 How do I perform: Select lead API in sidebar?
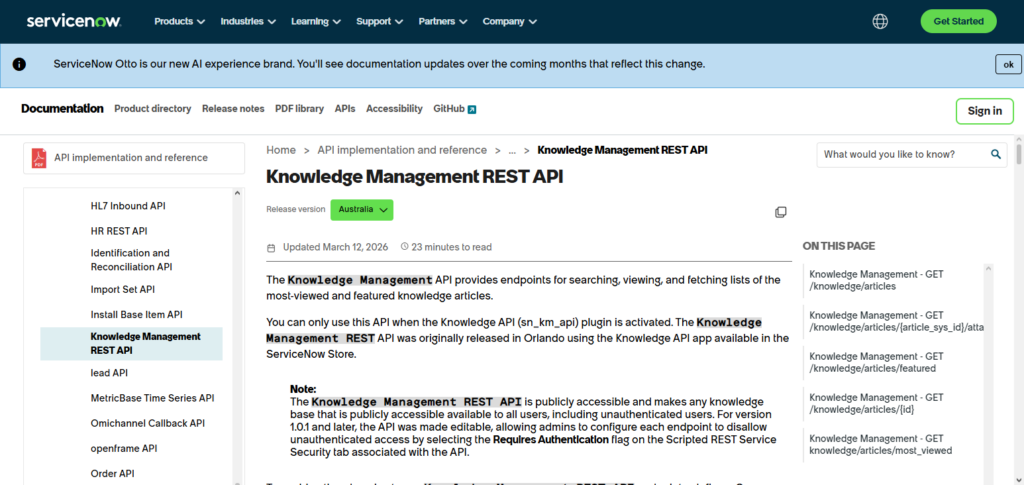109,373
